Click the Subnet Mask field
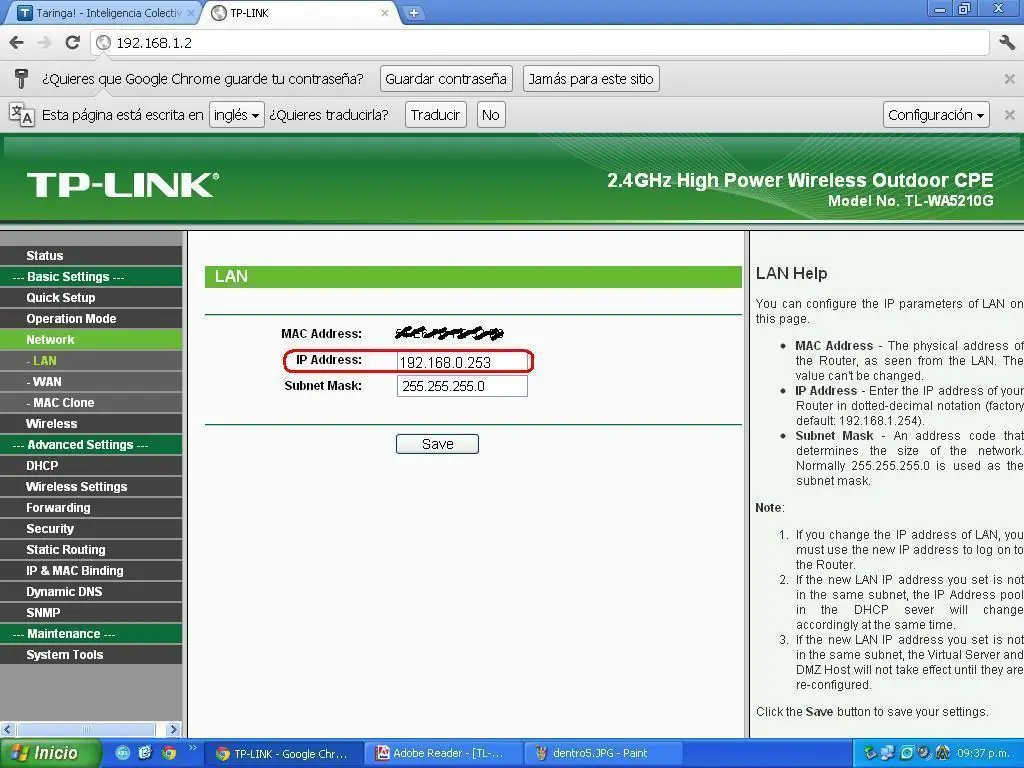Screen dimensions: 1024x768 [462, 386]
